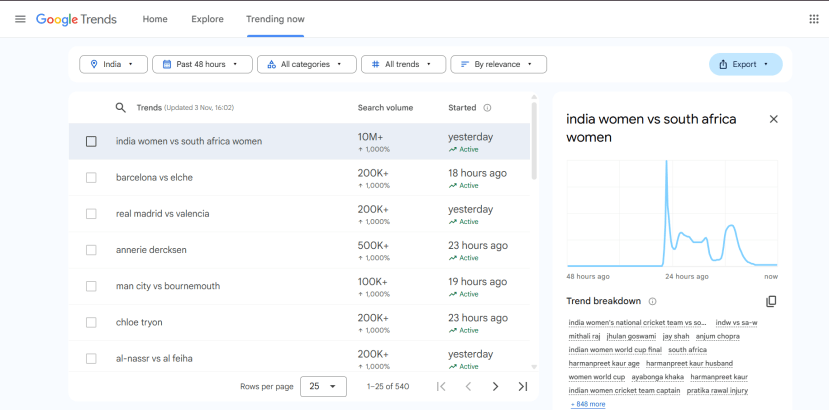Click the search trends magnifier icon

point(120,108)
